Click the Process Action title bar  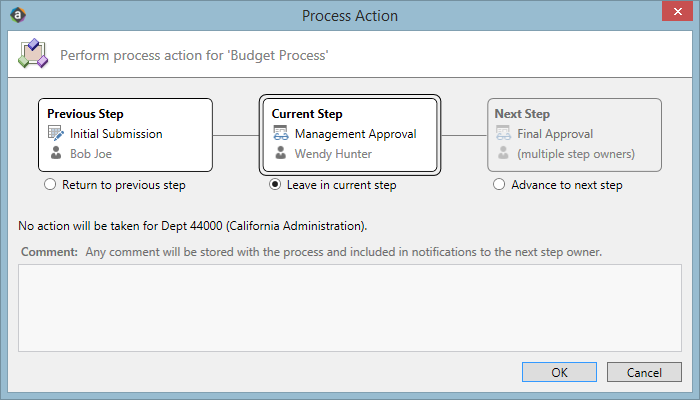[x=349, y=15]
